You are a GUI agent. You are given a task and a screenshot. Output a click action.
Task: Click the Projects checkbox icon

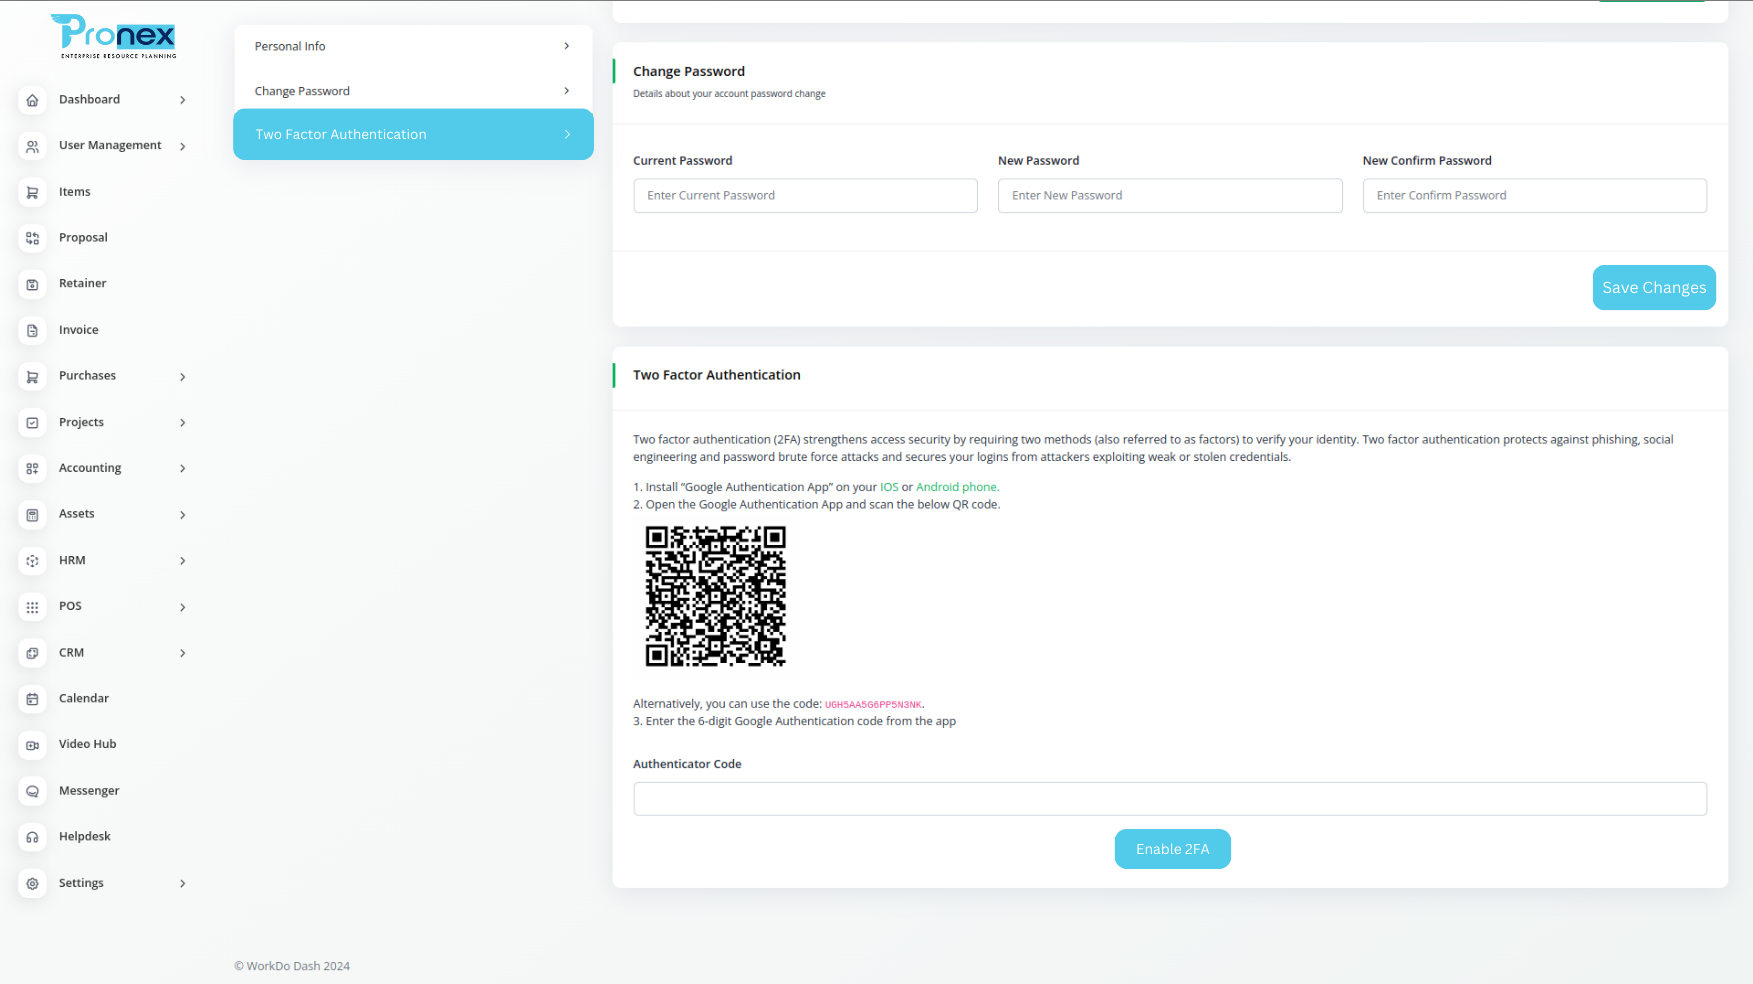pyautogui.click(x=32, y=423)
